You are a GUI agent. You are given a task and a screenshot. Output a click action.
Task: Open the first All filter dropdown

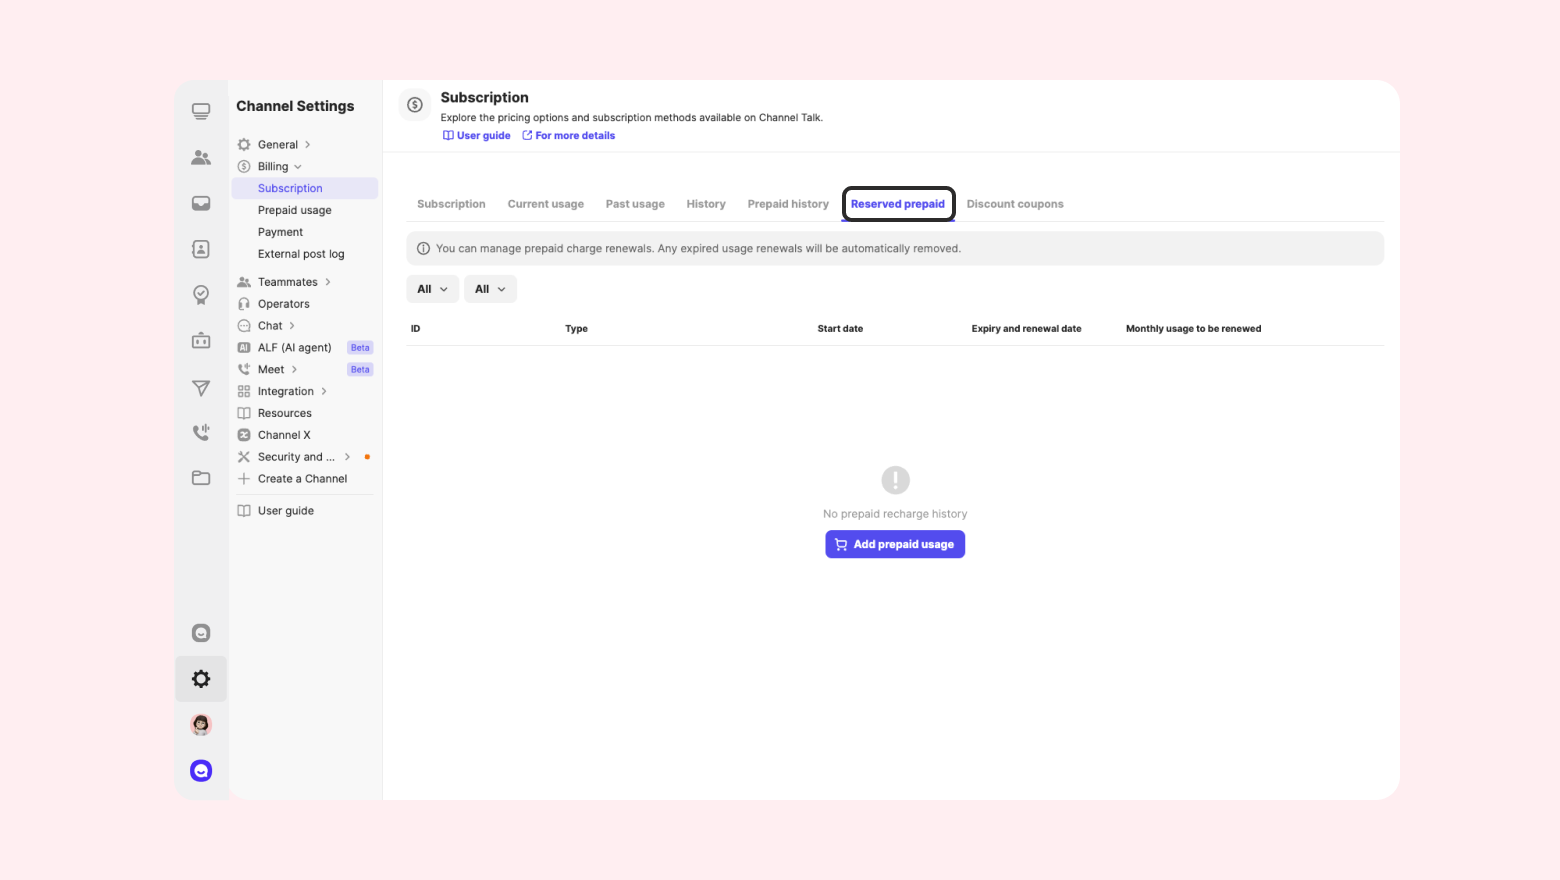point(432,289)
